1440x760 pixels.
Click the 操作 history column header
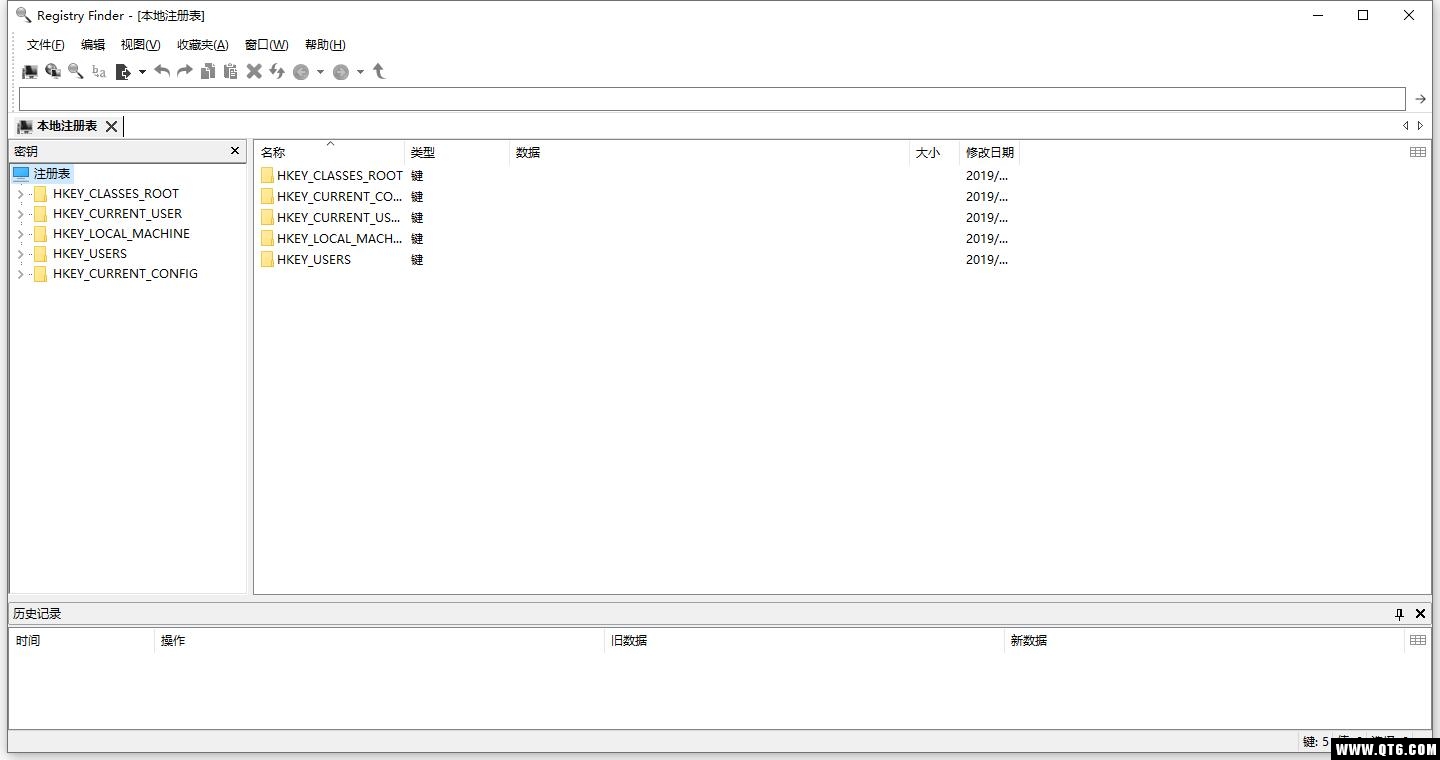tap(380, 641)
